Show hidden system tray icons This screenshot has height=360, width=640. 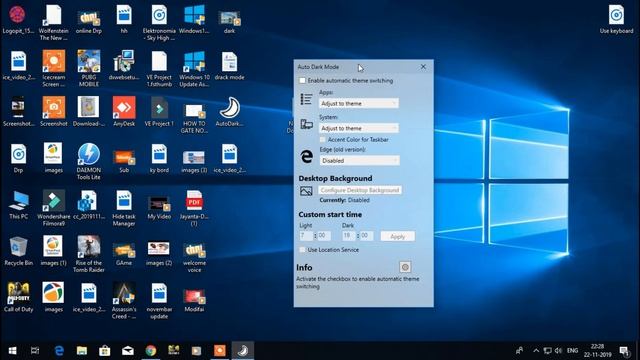coord(536,351)
